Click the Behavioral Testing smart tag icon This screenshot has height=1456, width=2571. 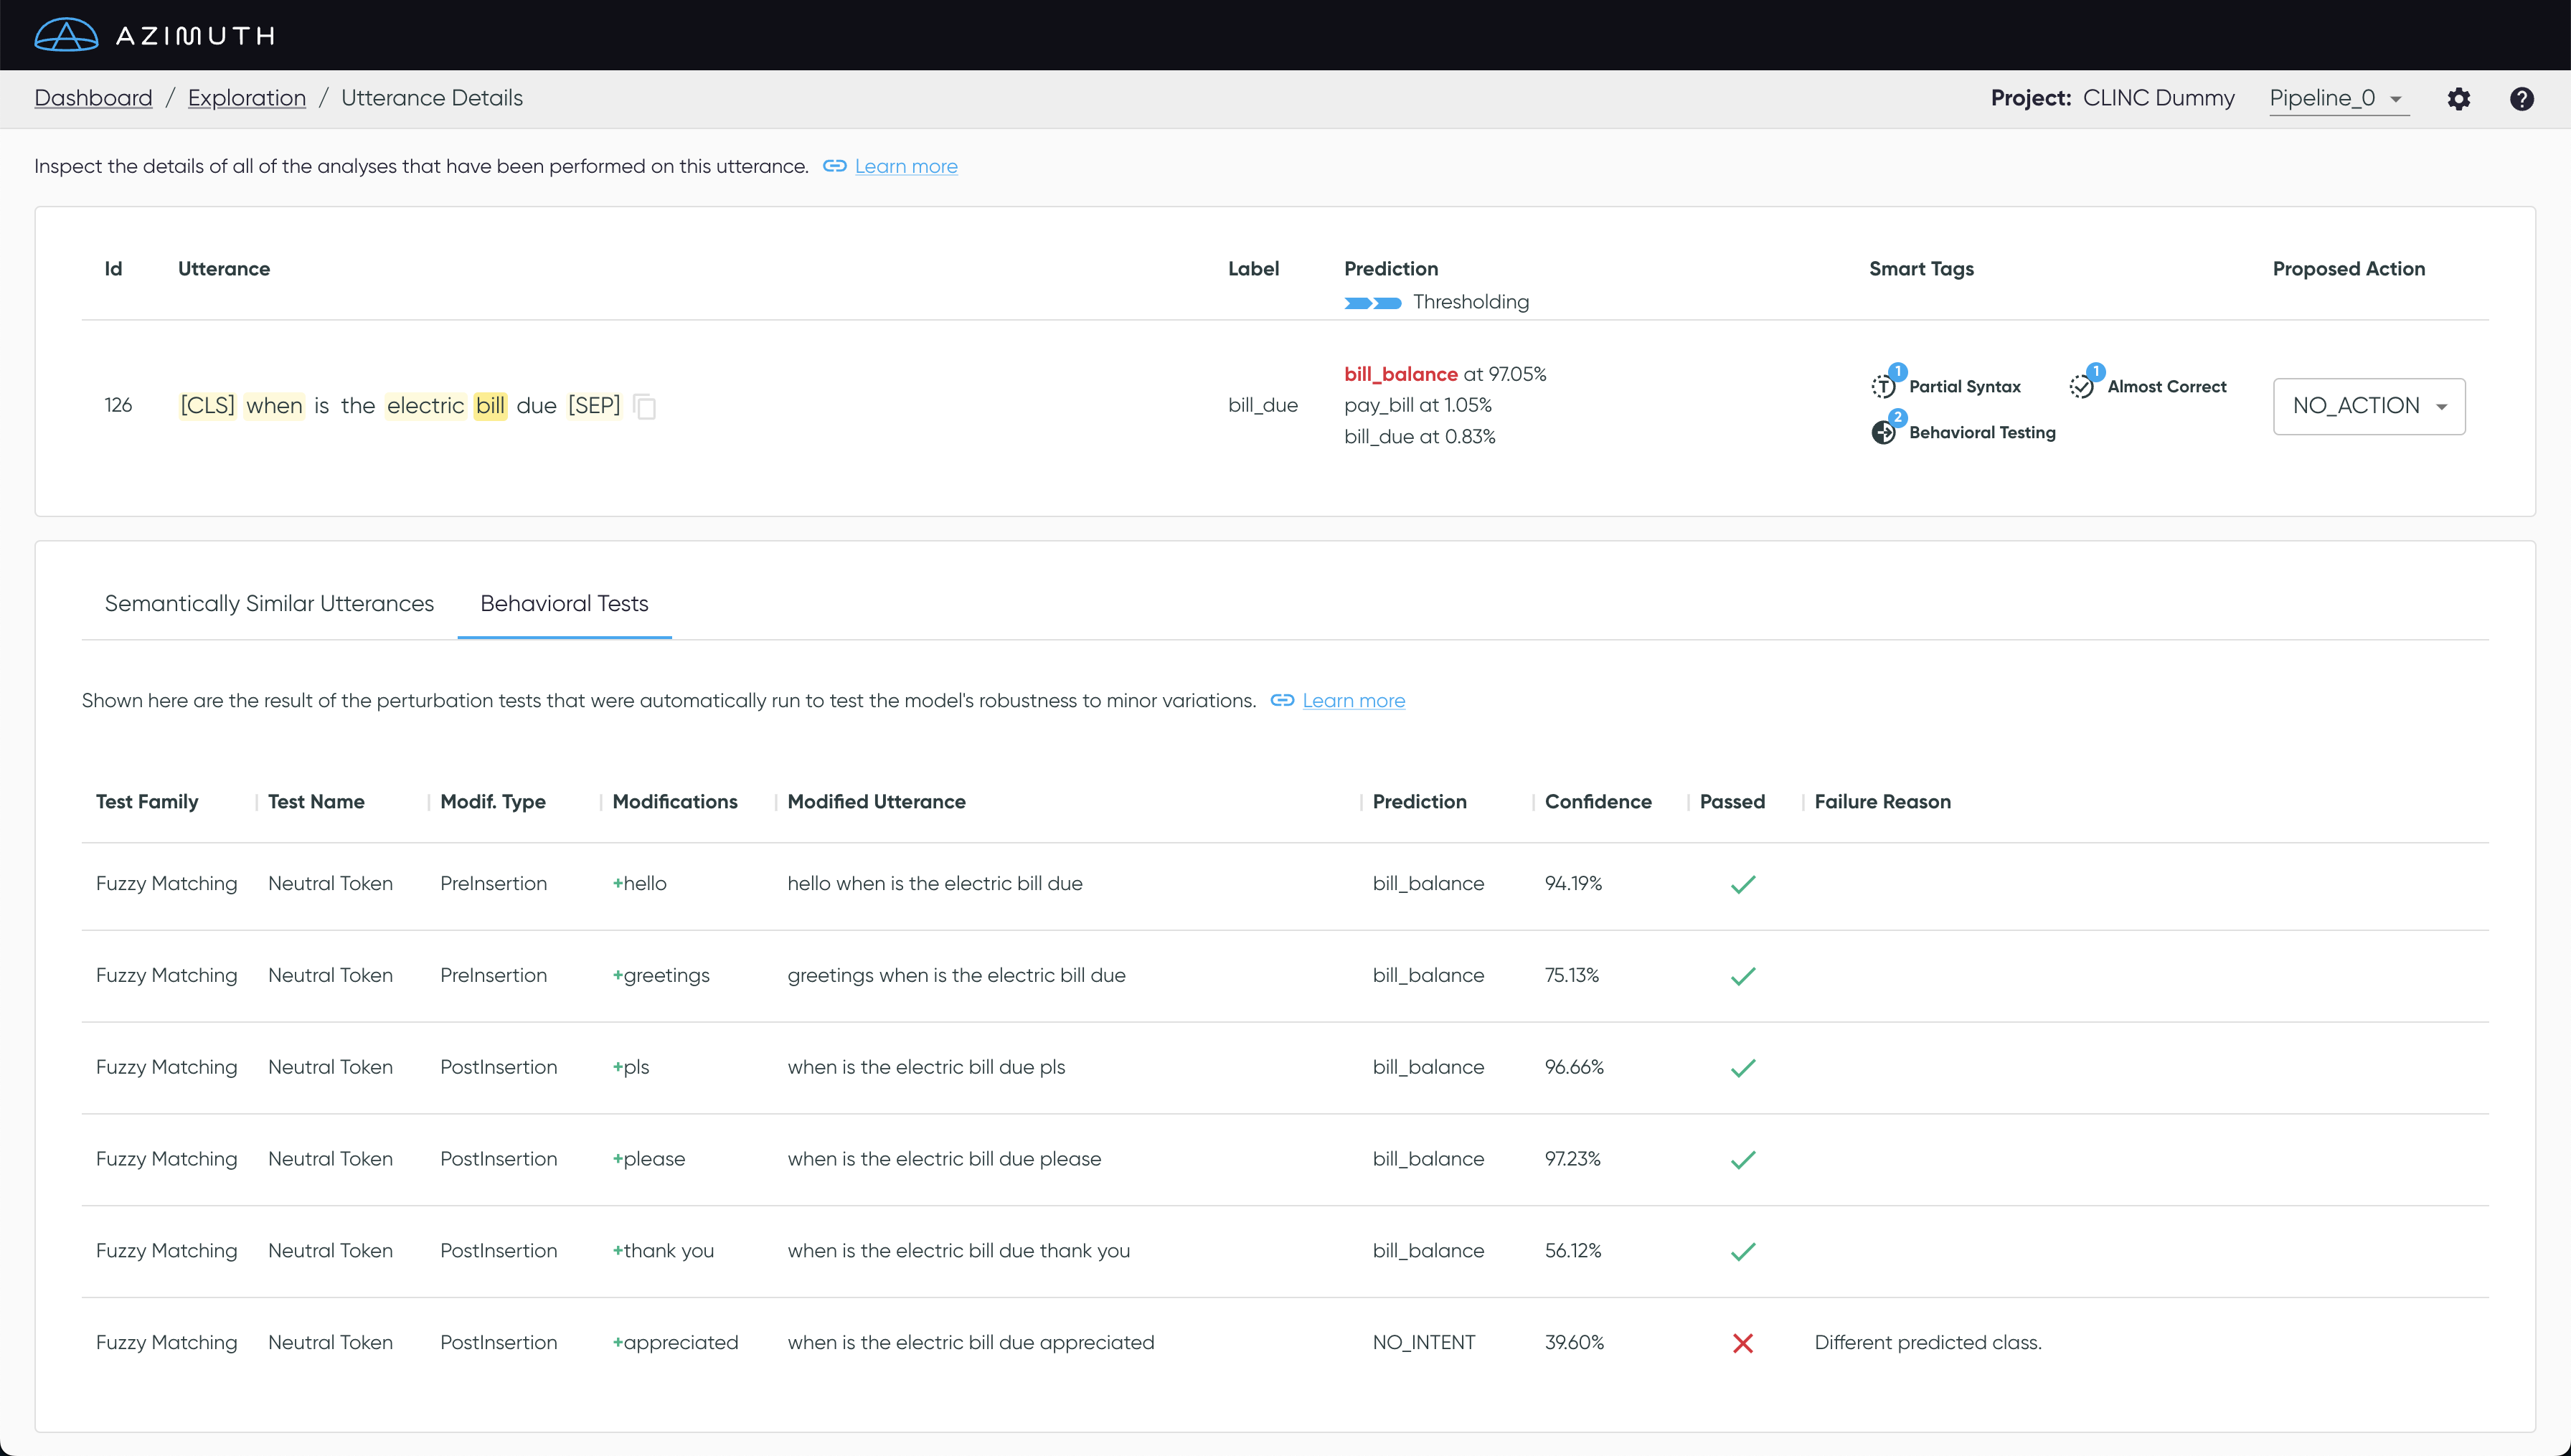tap(1884, 432)
